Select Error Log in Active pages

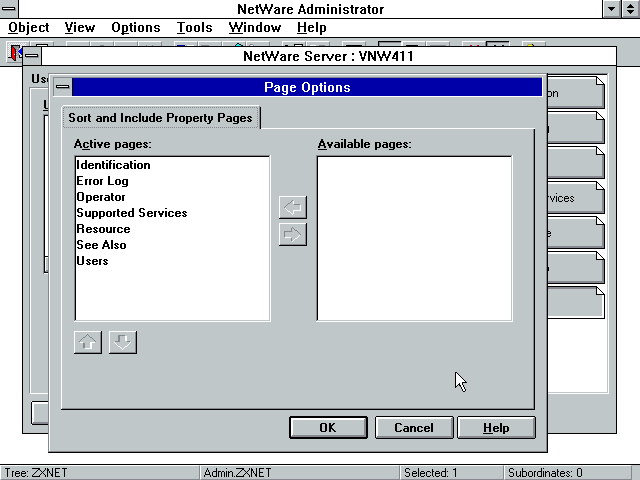(x=172, y=181)
